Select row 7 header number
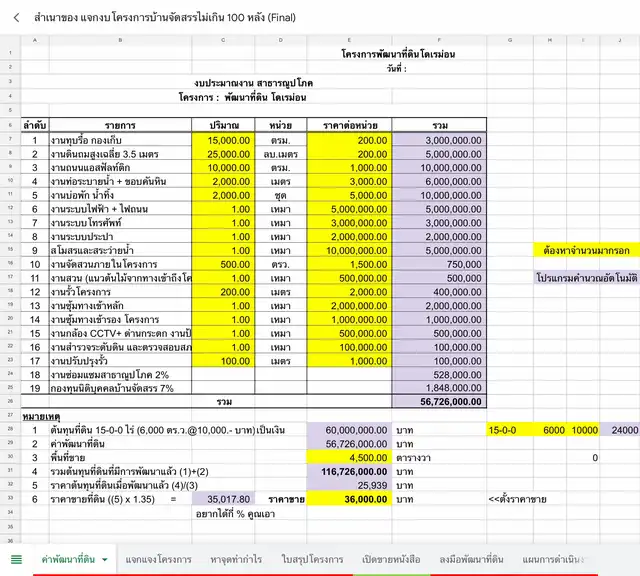Screen dimensions: 640x576 pos(10,141)
